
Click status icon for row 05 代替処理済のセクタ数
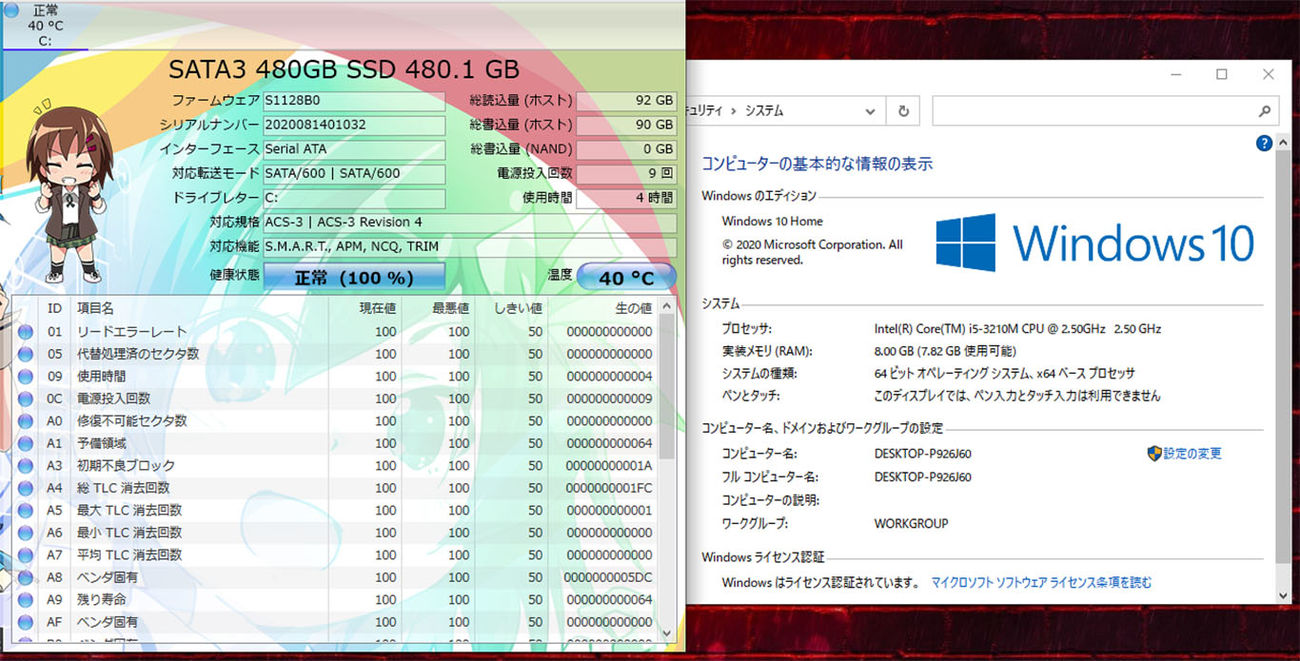[25, 354]
